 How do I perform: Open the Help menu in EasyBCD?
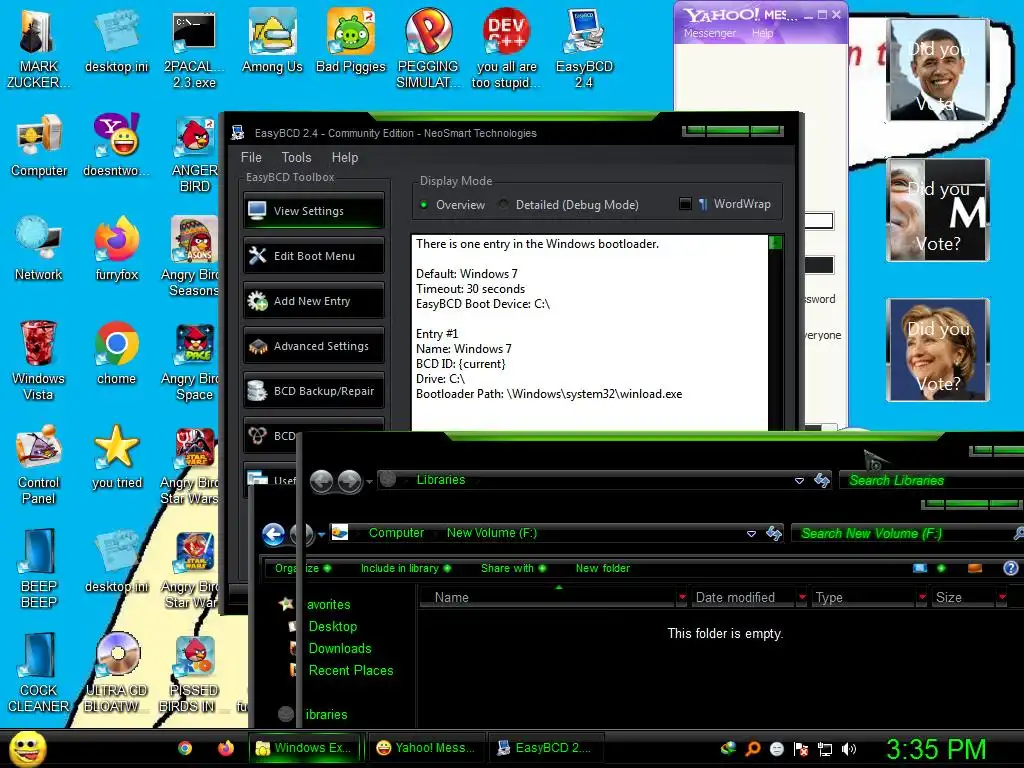point(345,157)
